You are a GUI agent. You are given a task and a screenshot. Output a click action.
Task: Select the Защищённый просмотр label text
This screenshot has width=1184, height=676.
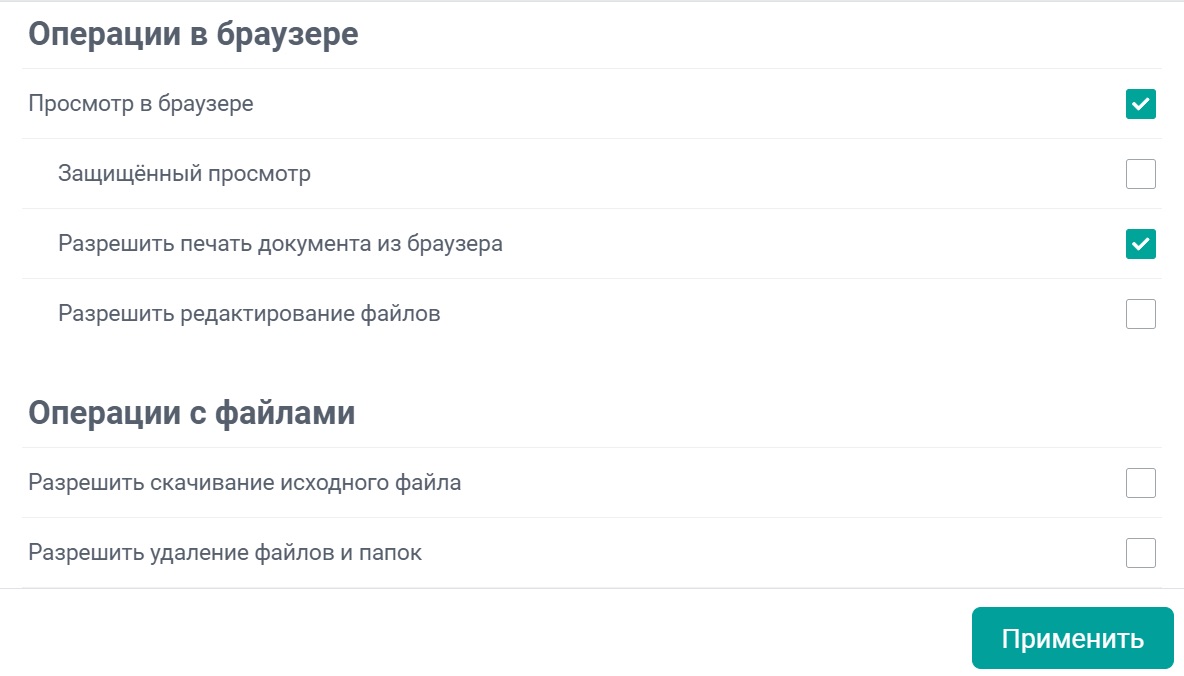pyautogui.click(x=184, y=174)
